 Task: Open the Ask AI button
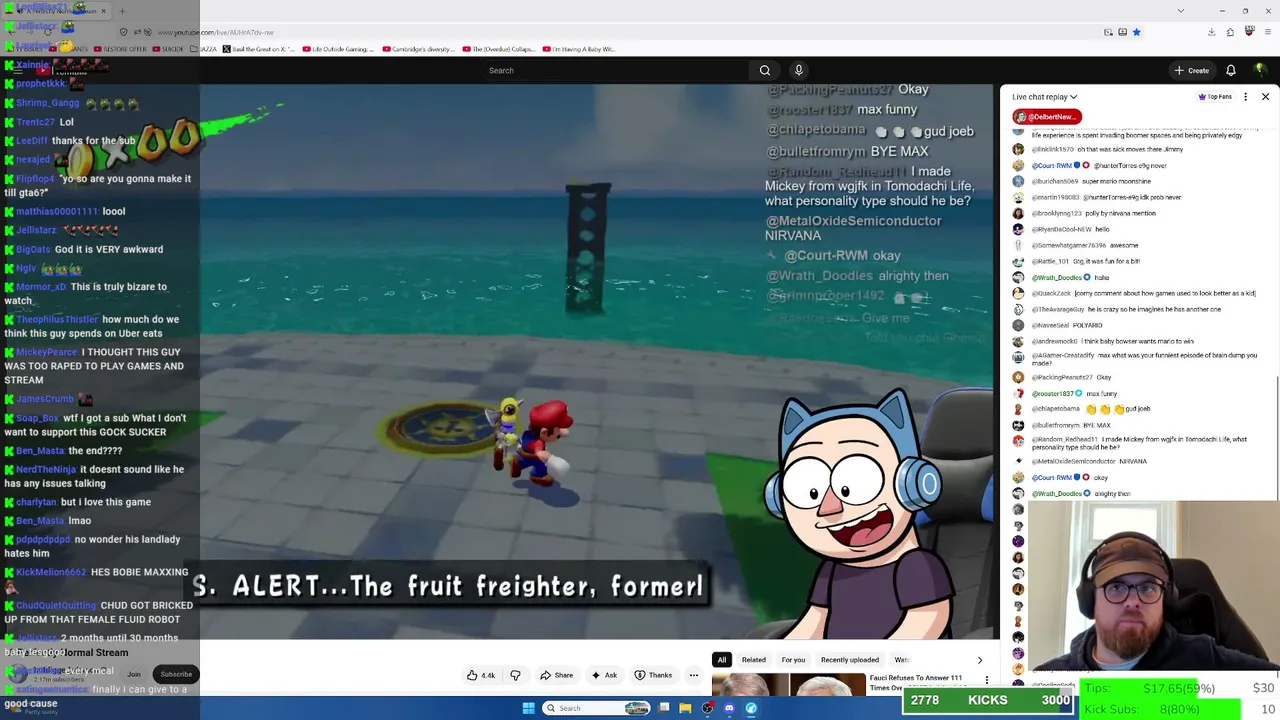pos(603,675)
